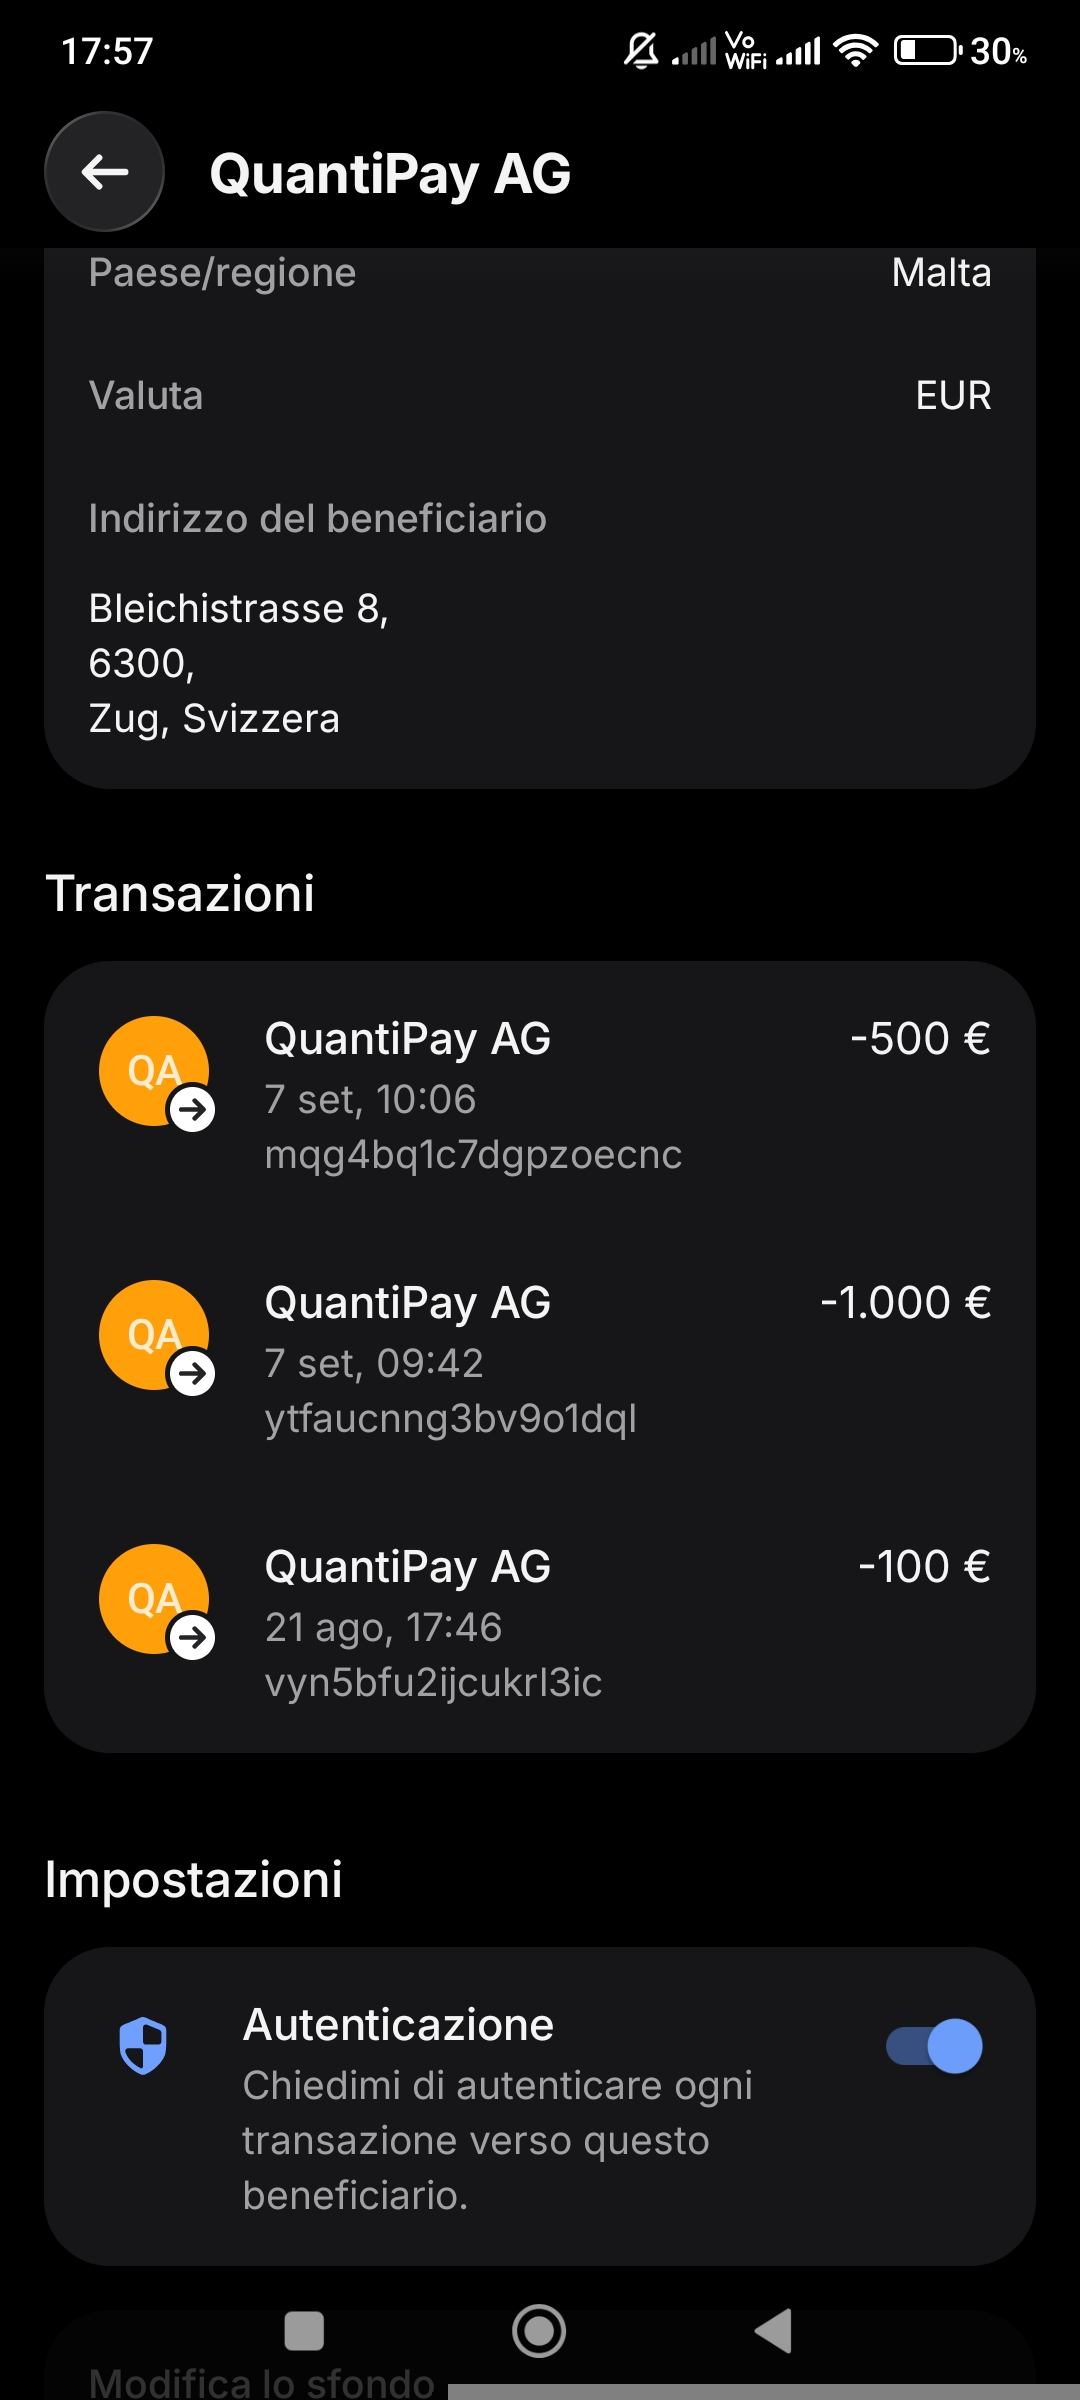Tap the QA avatar of the 21 ago transaction
This screenshot has width=1080, height=2400.
pos(155,1600)
